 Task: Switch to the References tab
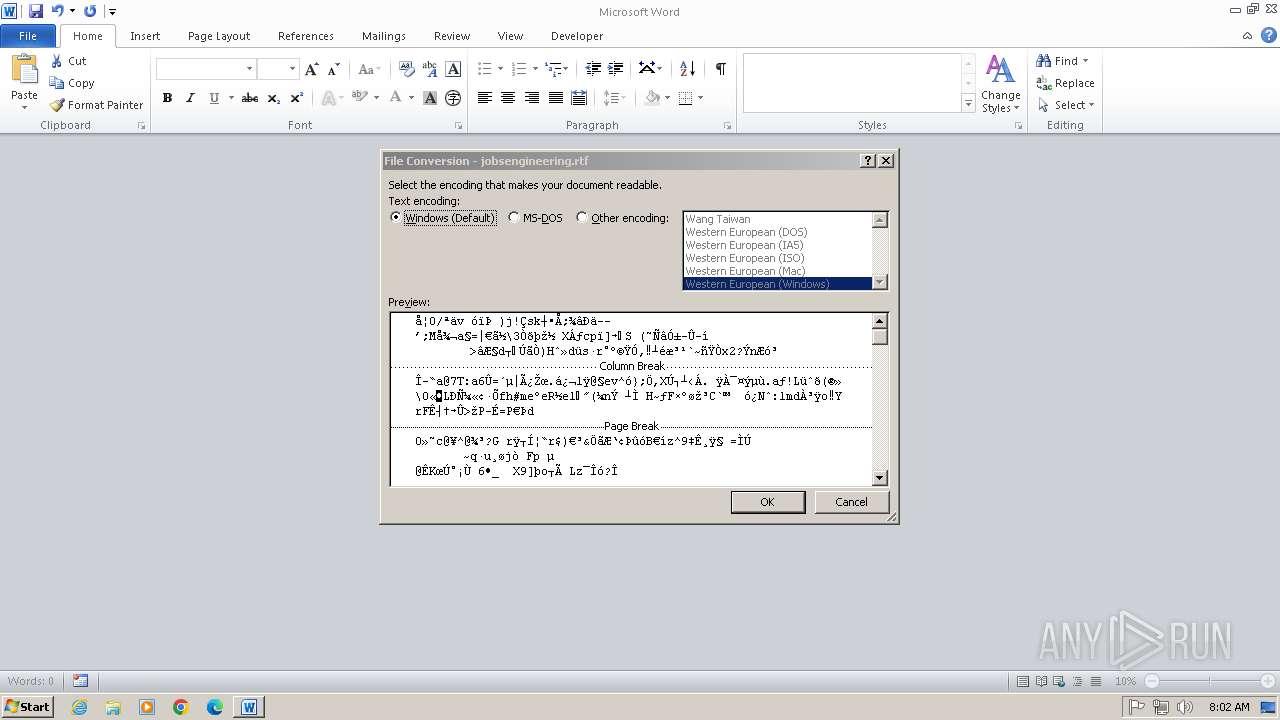tap(306, 36)
